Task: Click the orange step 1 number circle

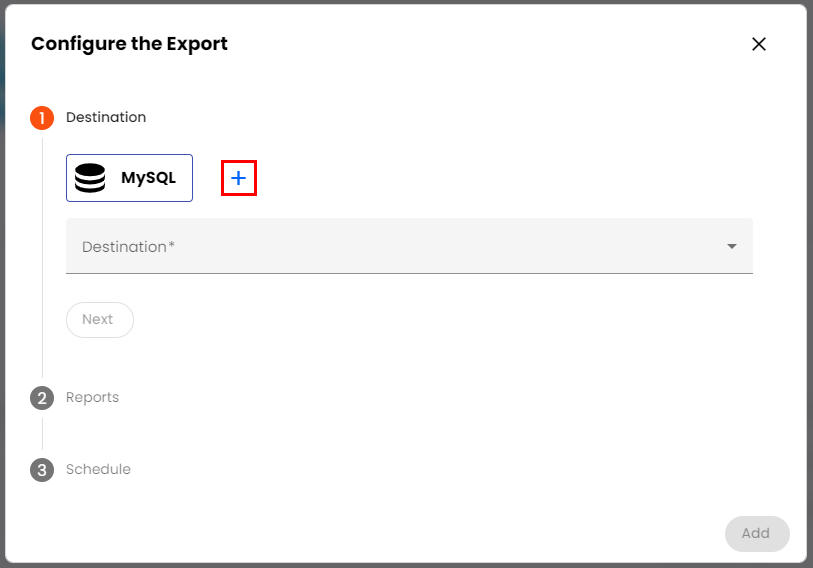Action: 42,118
